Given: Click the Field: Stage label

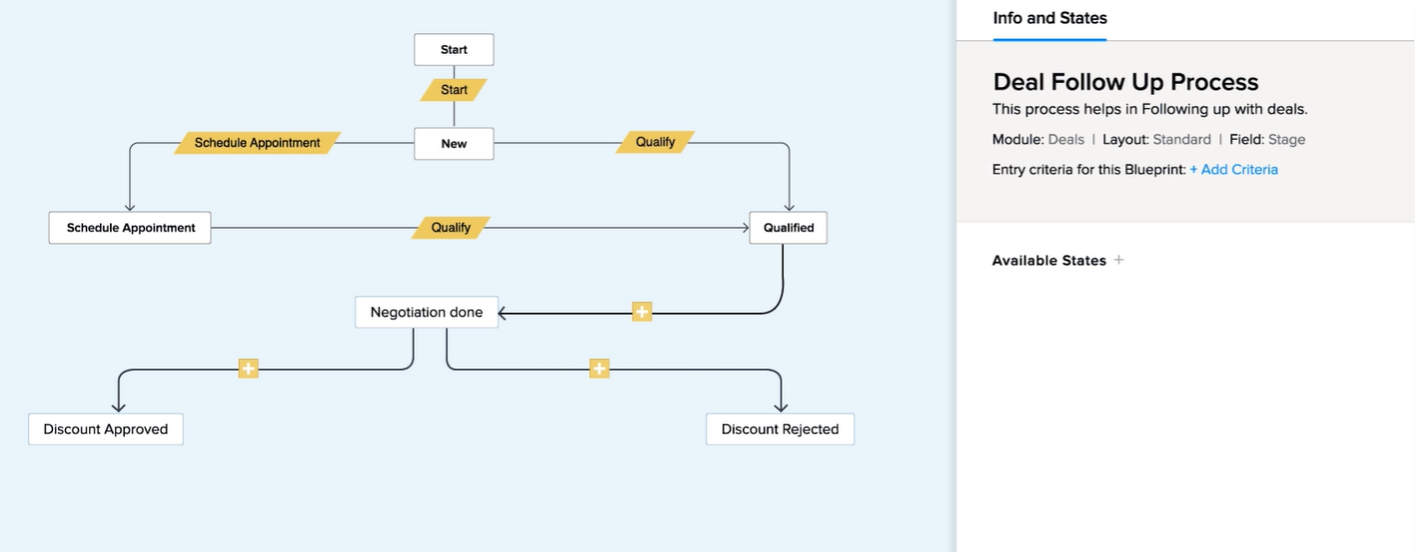Looking at the screenshot, I should 1267,139.
